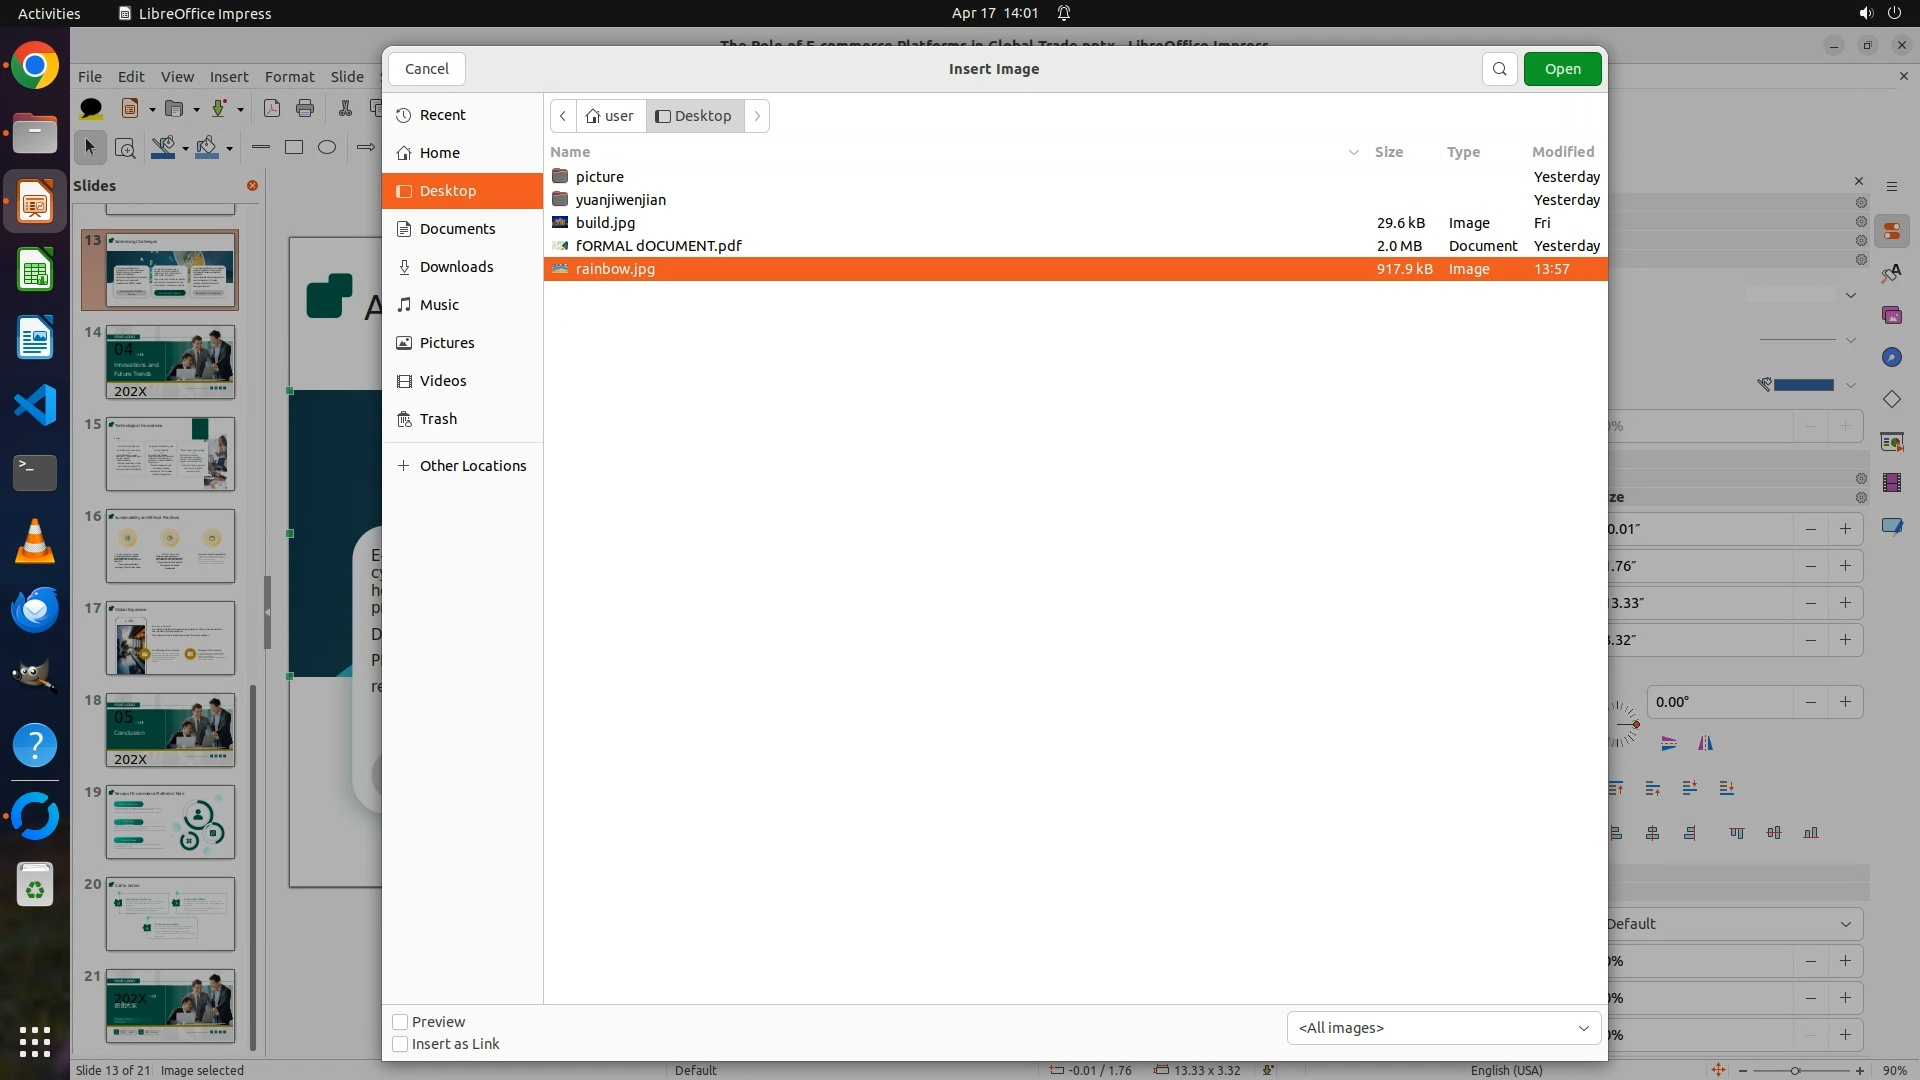Viewport: 1920px width, 1080px height.
Task: Check the Insert as Link option
Action: (x=400, y=1044)
